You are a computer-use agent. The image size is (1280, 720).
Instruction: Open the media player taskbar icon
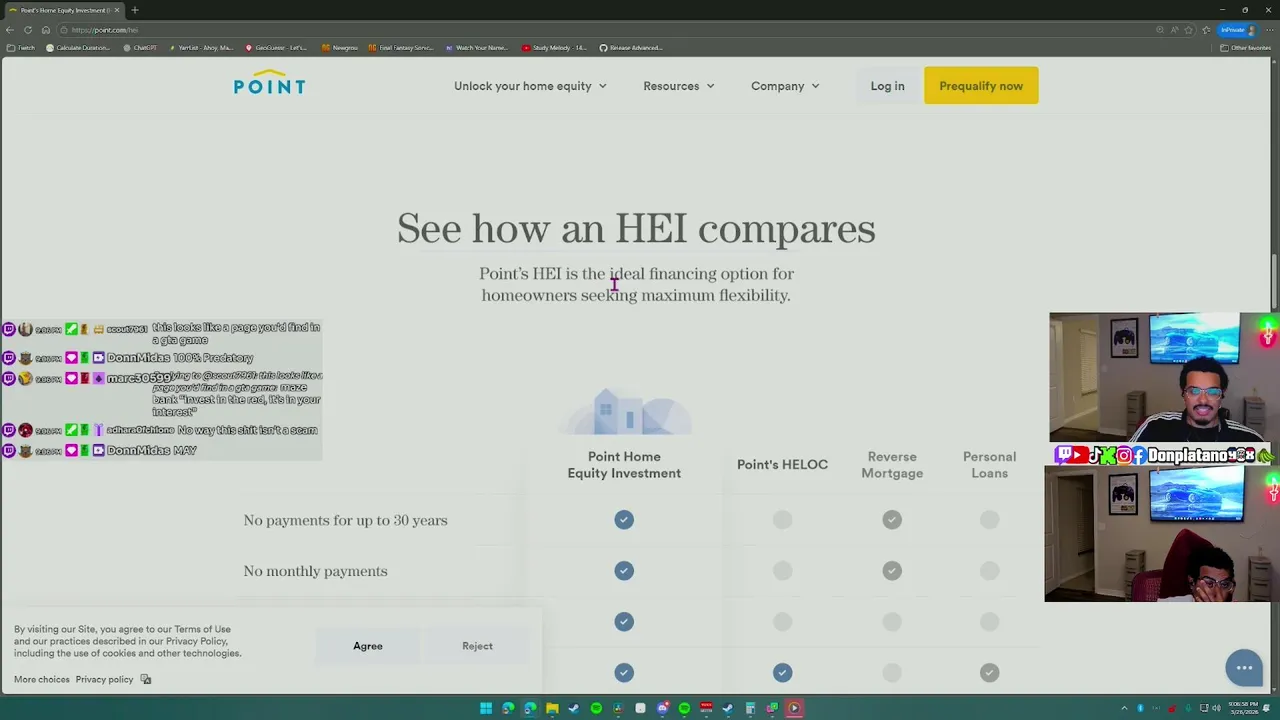click(x=794, y=708)
